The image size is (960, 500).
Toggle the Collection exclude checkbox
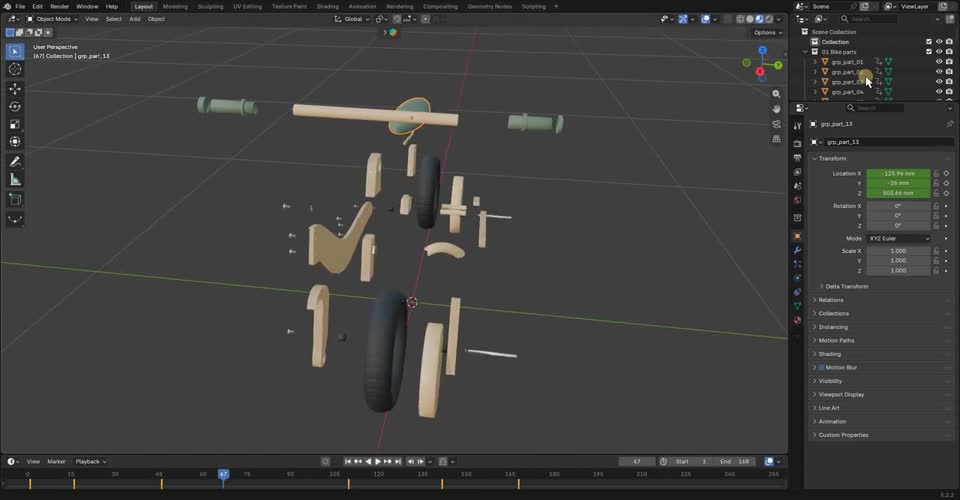(929, 42)
